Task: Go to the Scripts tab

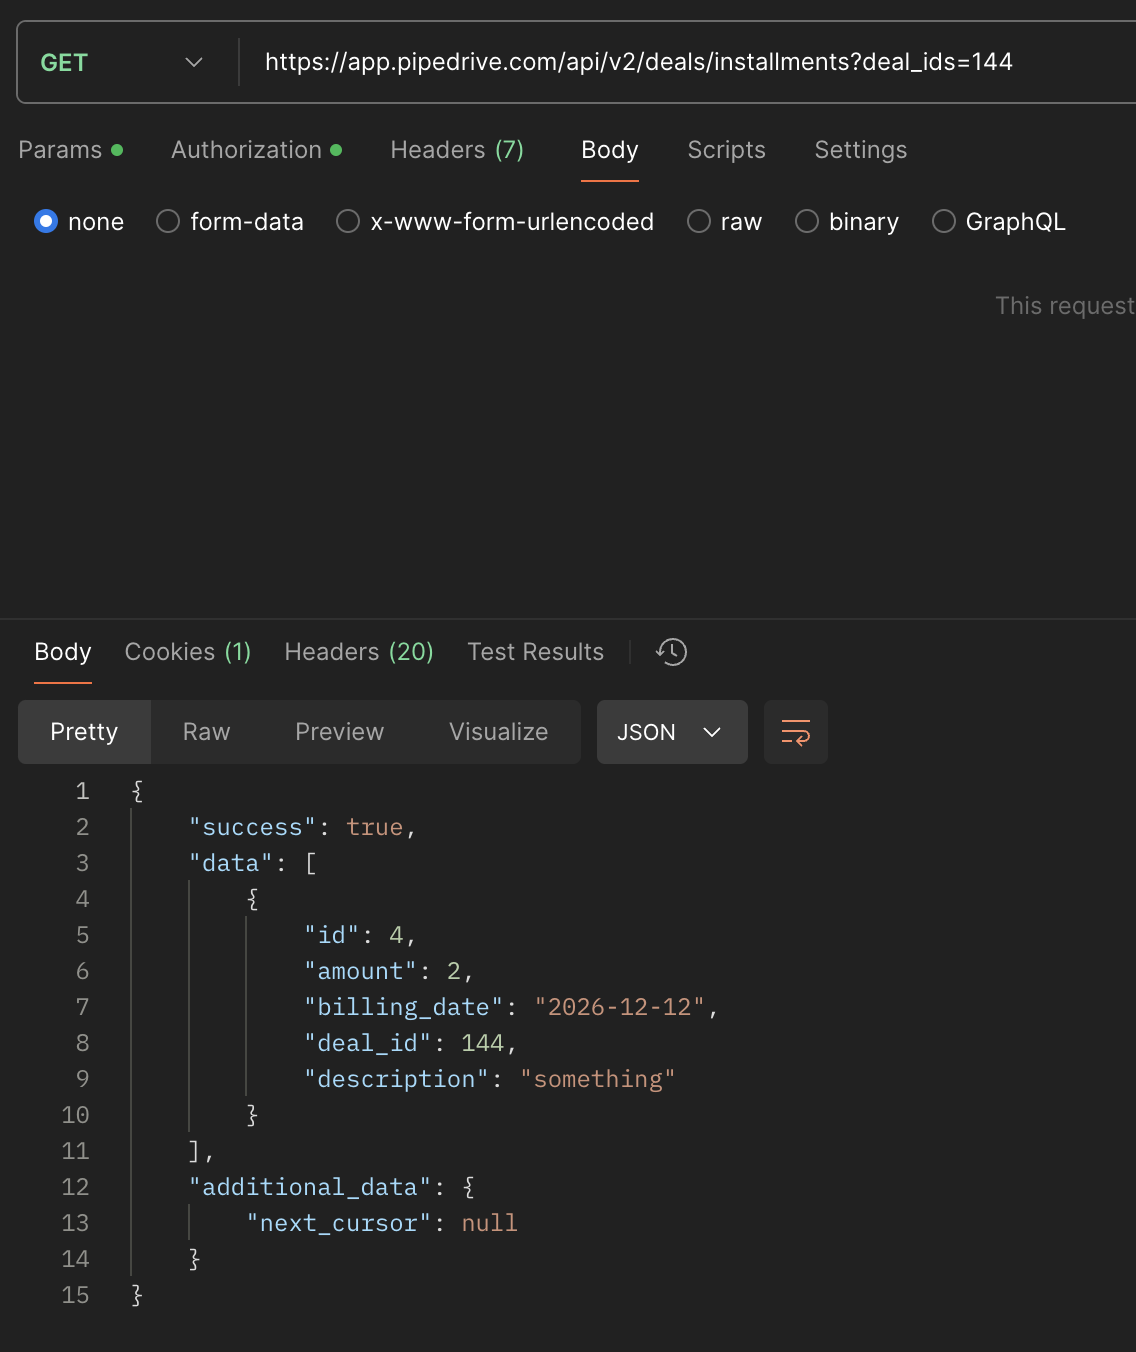Action: [x=726, y=150]
